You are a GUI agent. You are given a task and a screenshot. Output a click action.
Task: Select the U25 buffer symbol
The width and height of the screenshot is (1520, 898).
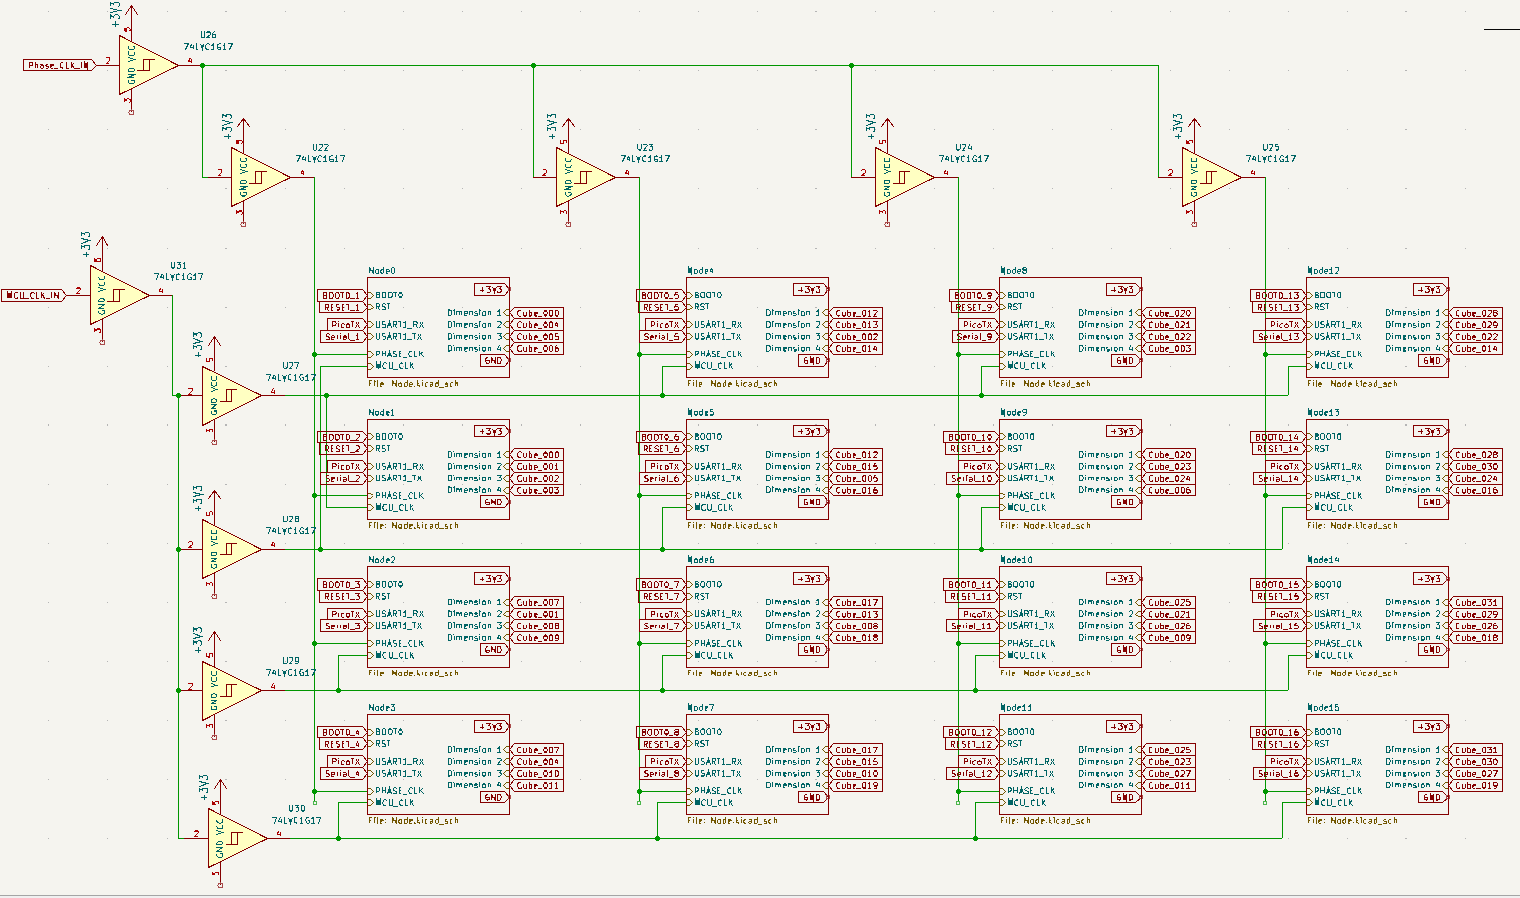[x=1208, y=178]
